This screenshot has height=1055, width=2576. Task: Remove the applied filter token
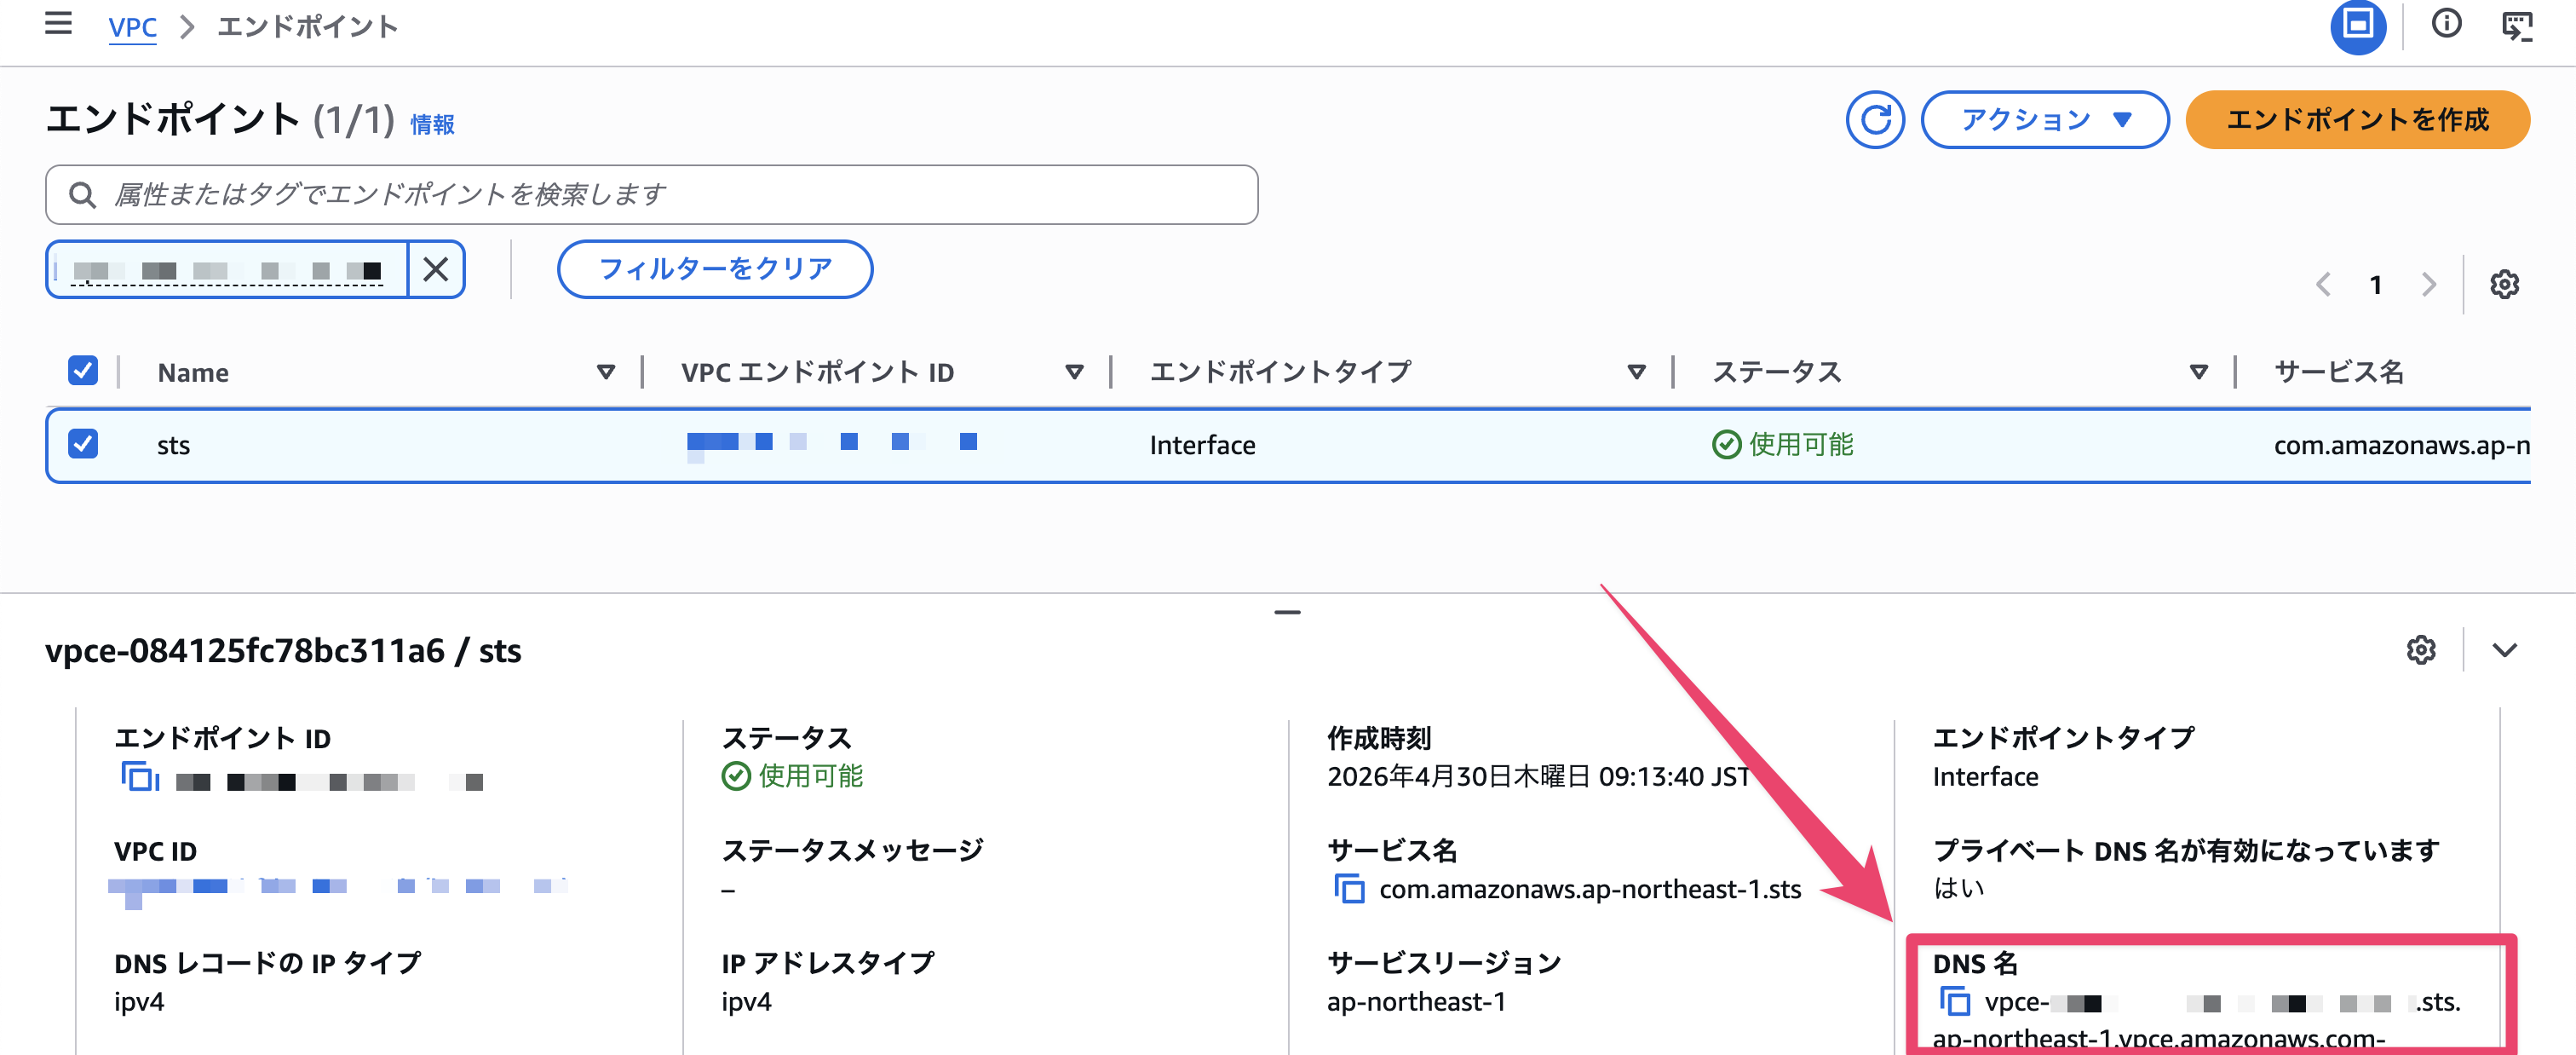(x=436, y=269)
